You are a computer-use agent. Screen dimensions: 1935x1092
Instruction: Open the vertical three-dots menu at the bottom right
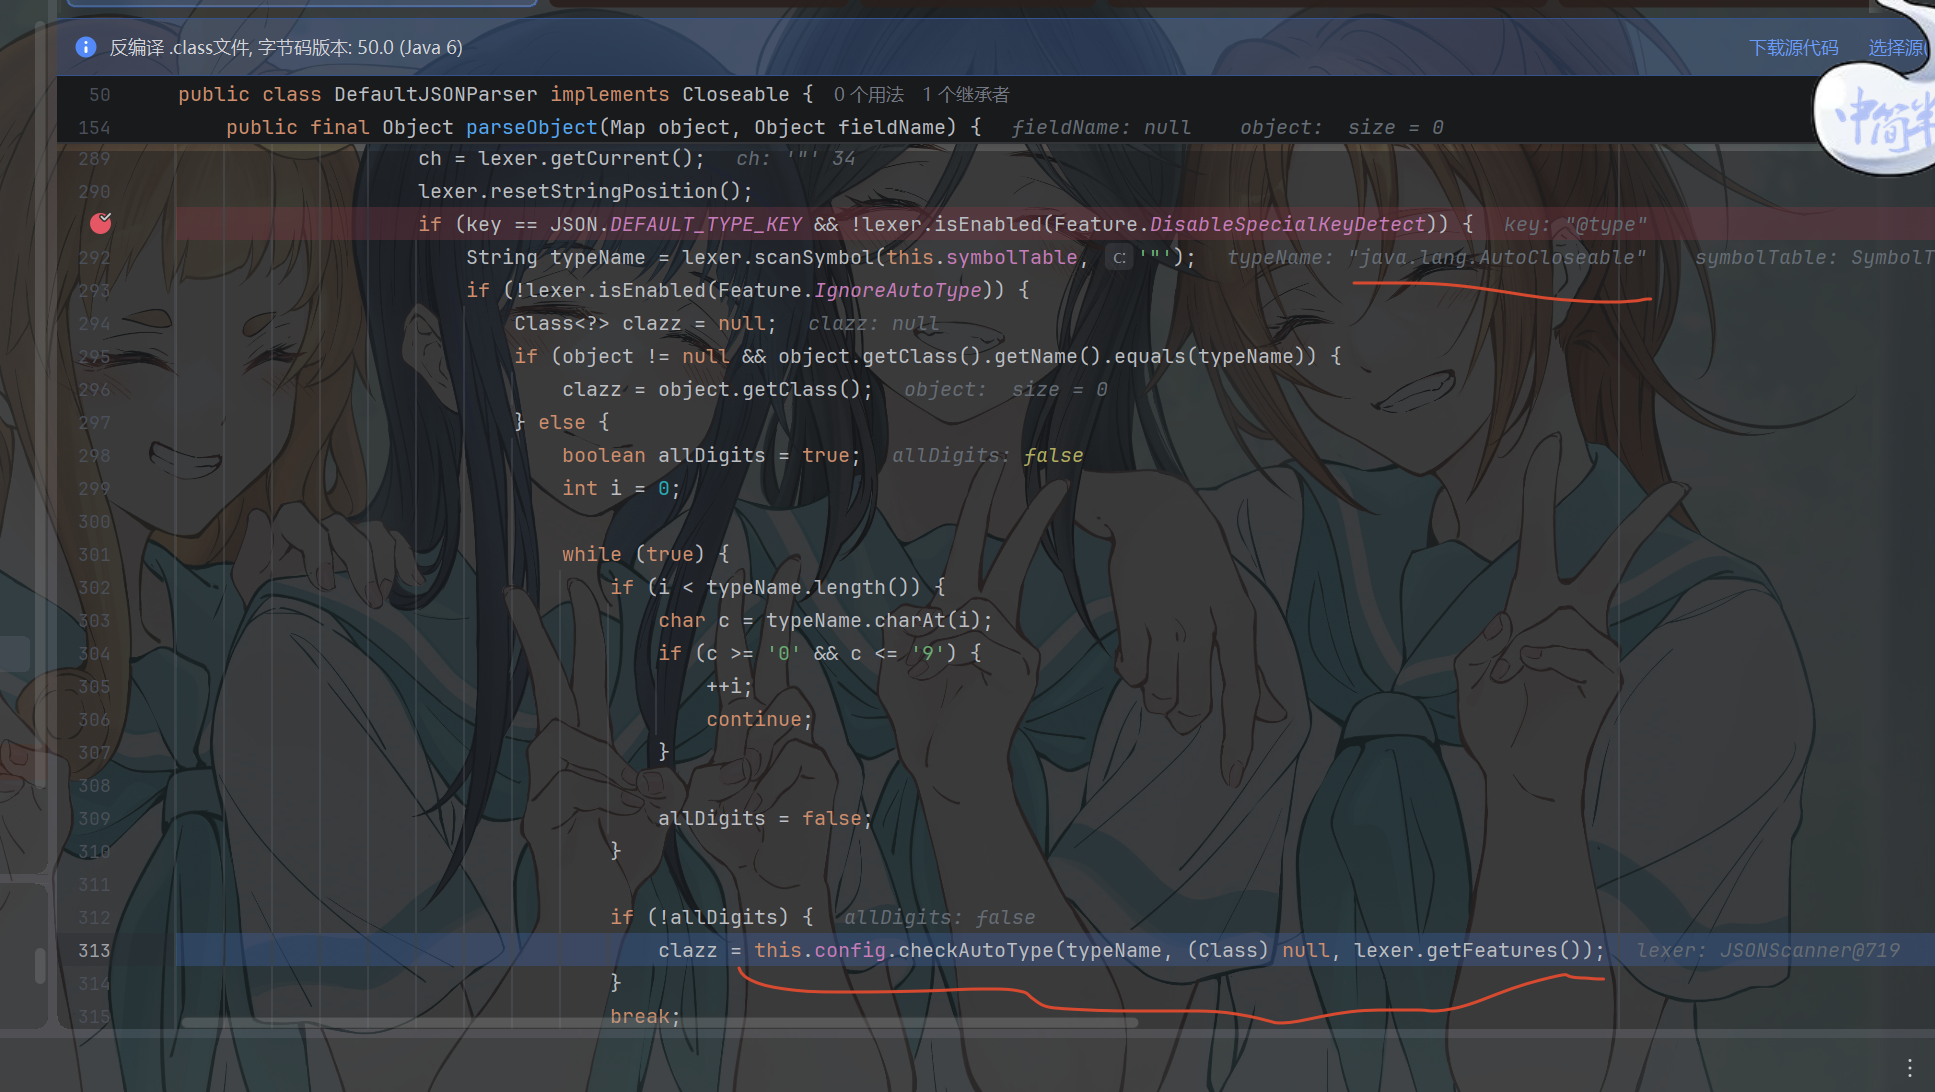(1909, 1067)
